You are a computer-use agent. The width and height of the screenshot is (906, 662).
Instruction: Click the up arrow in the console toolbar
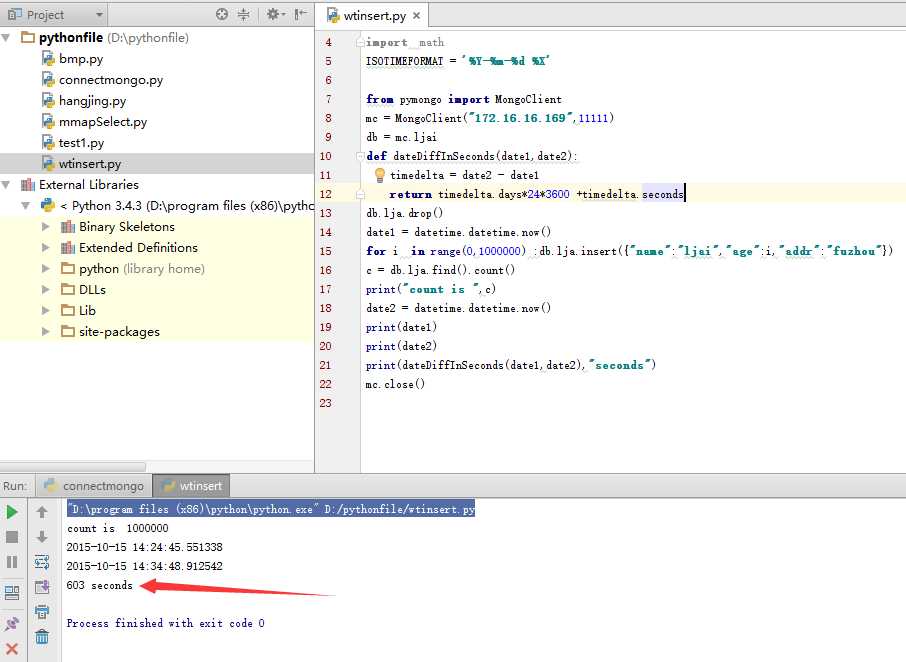point(42,512)
